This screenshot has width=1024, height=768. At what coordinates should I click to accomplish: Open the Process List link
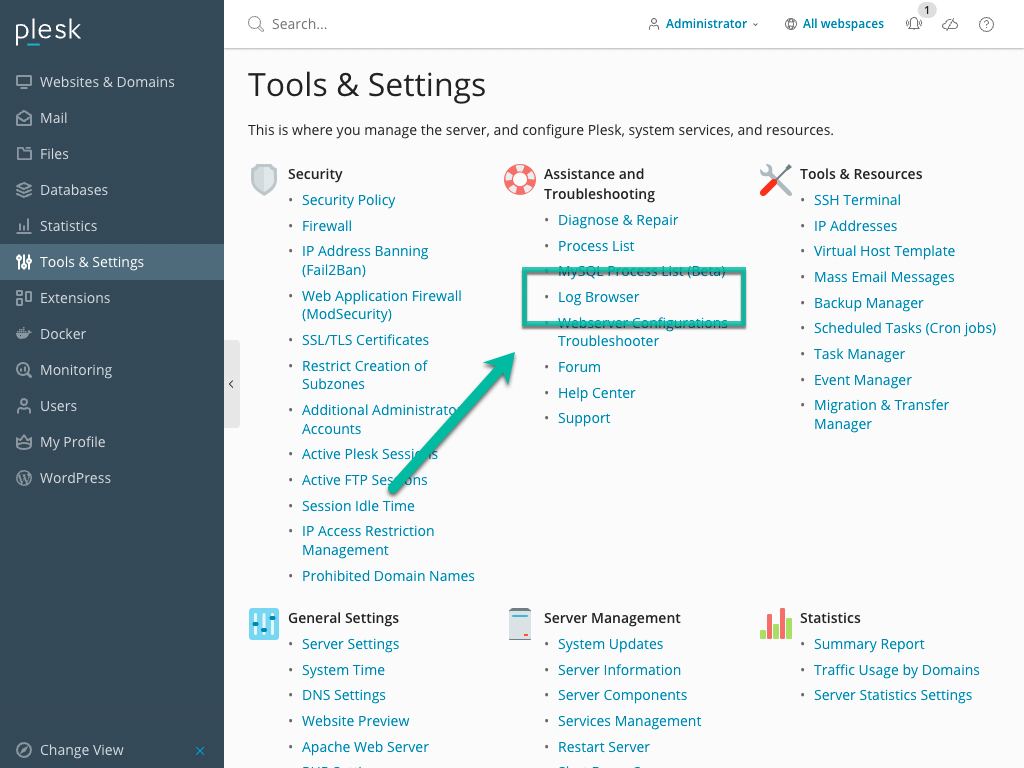(596, 246)
